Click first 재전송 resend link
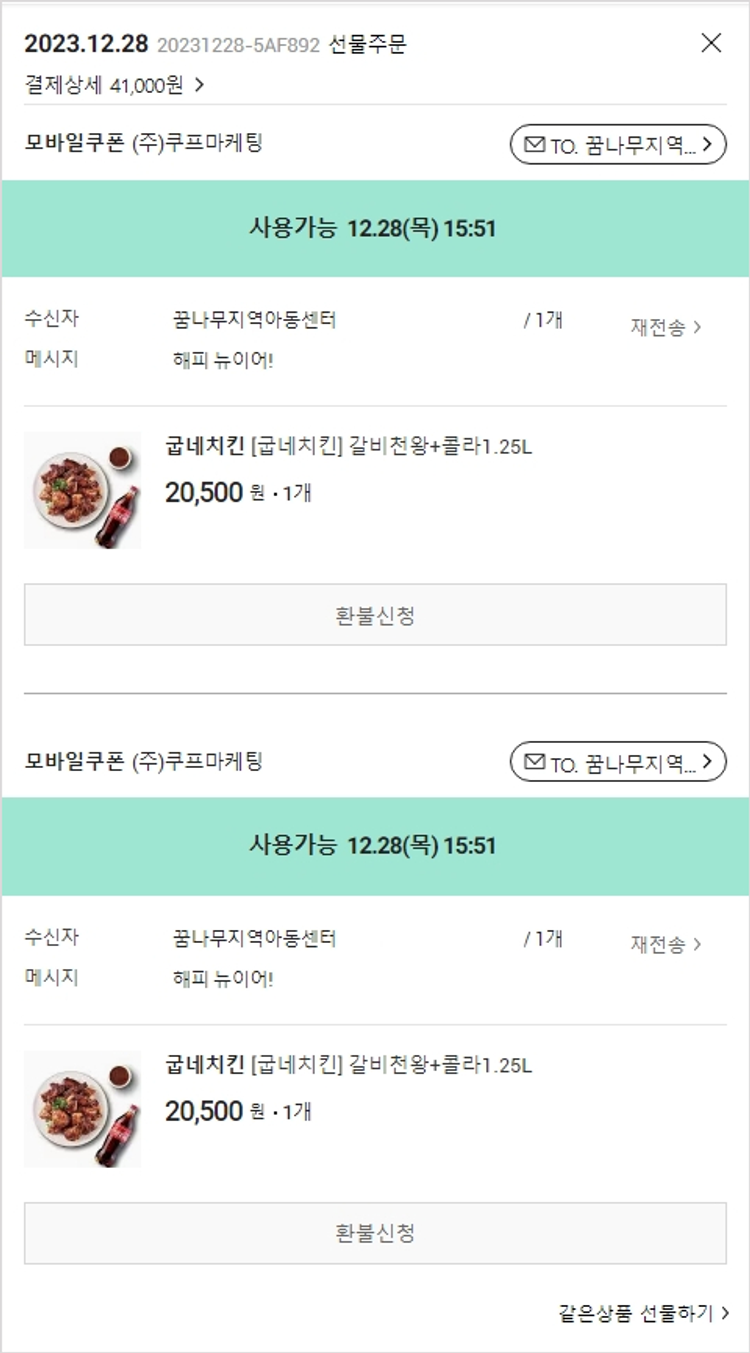This screenshot has width=750, height=1353. coord(665,327)
